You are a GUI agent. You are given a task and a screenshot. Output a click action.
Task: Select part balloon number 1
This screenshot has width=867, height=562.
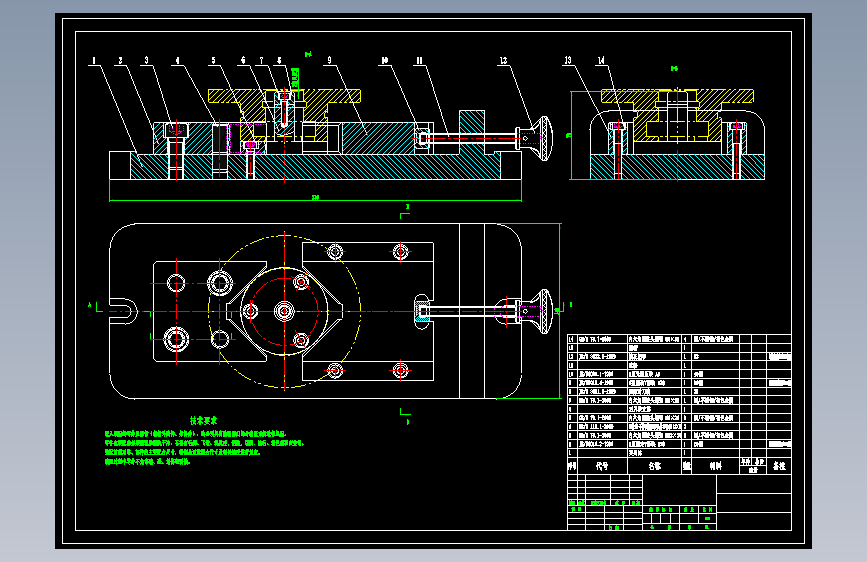(95, 61)
